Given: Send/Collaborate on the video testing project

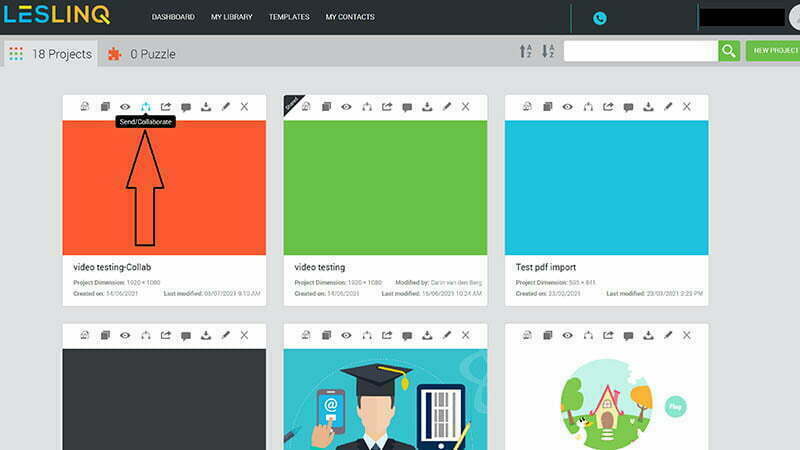Looking at the screenshot, I should pyautogui.click(x=367, y=107).
